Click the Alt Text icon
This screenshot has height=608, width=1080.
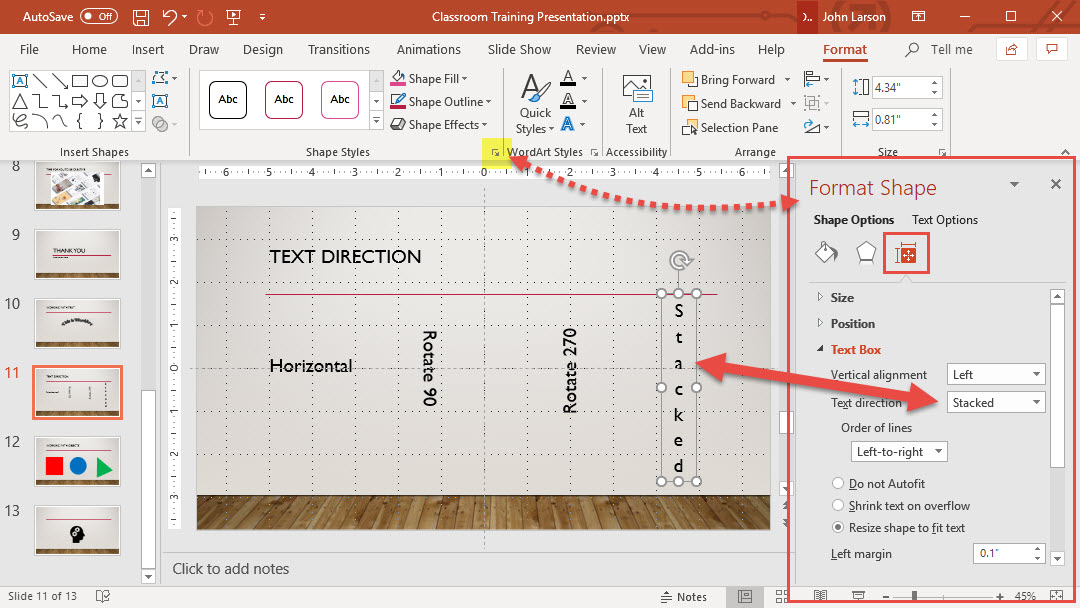636,105
